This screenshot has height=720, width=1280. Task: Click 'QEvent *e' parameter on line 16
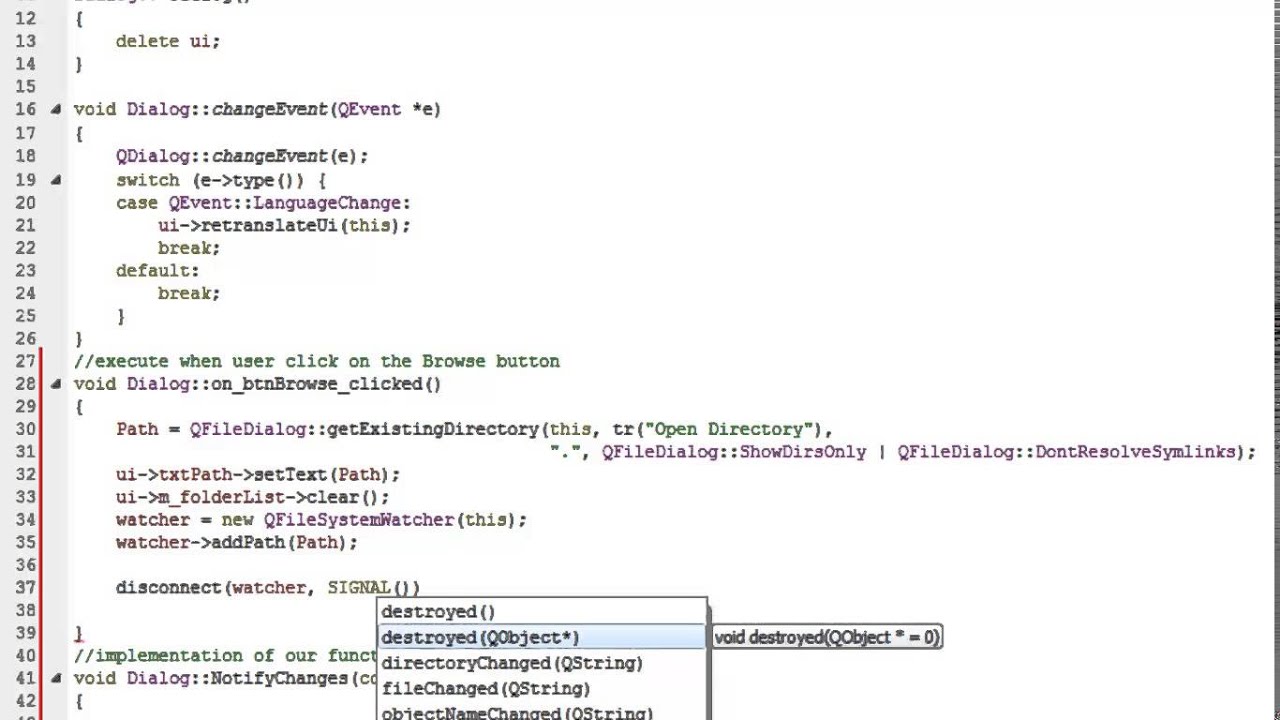point(385,110)
